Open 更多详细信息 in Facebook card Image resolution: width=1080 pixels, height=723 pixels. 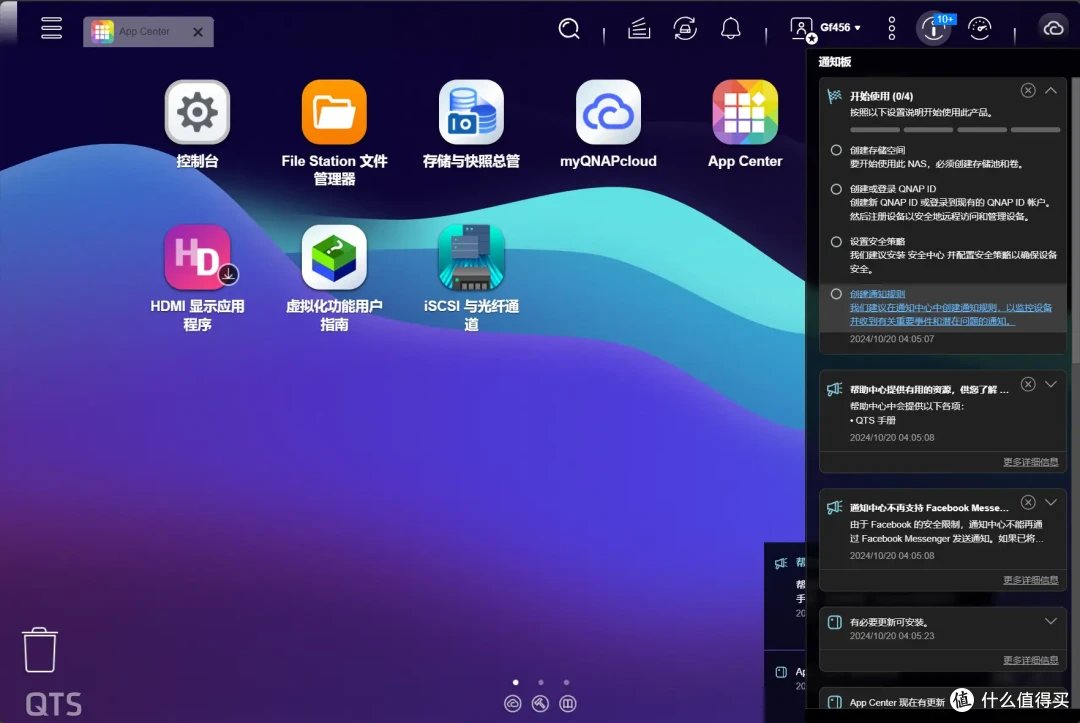pos(1030,580)
